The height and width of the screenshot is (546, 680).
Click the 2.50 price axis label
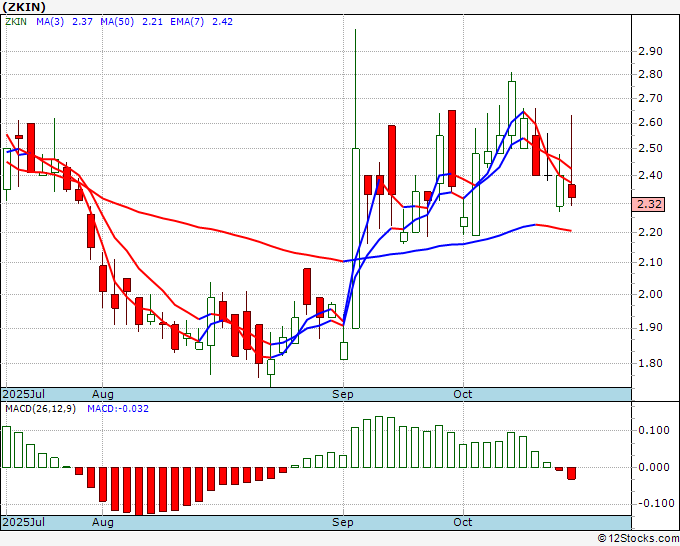[x=651, y=148]
